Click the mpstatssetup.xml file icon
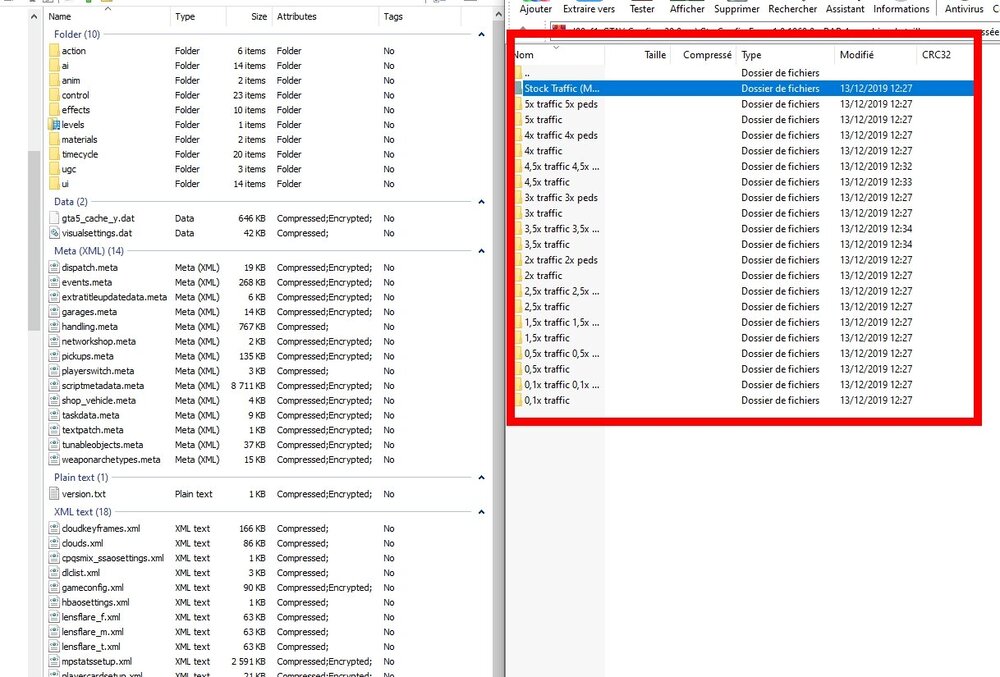Image resolution: width=1000 pixels, height=677 pixels. 54,661
